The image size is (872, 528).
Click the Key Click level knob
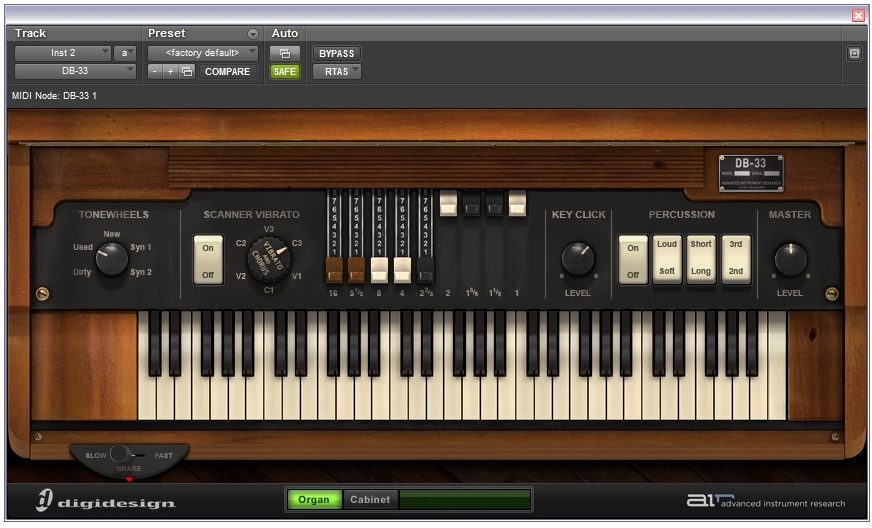point(578,259)
